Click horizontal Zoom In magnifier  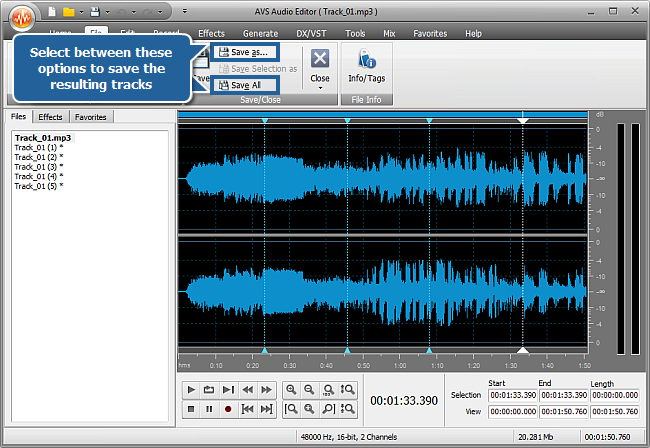(291, 390)
